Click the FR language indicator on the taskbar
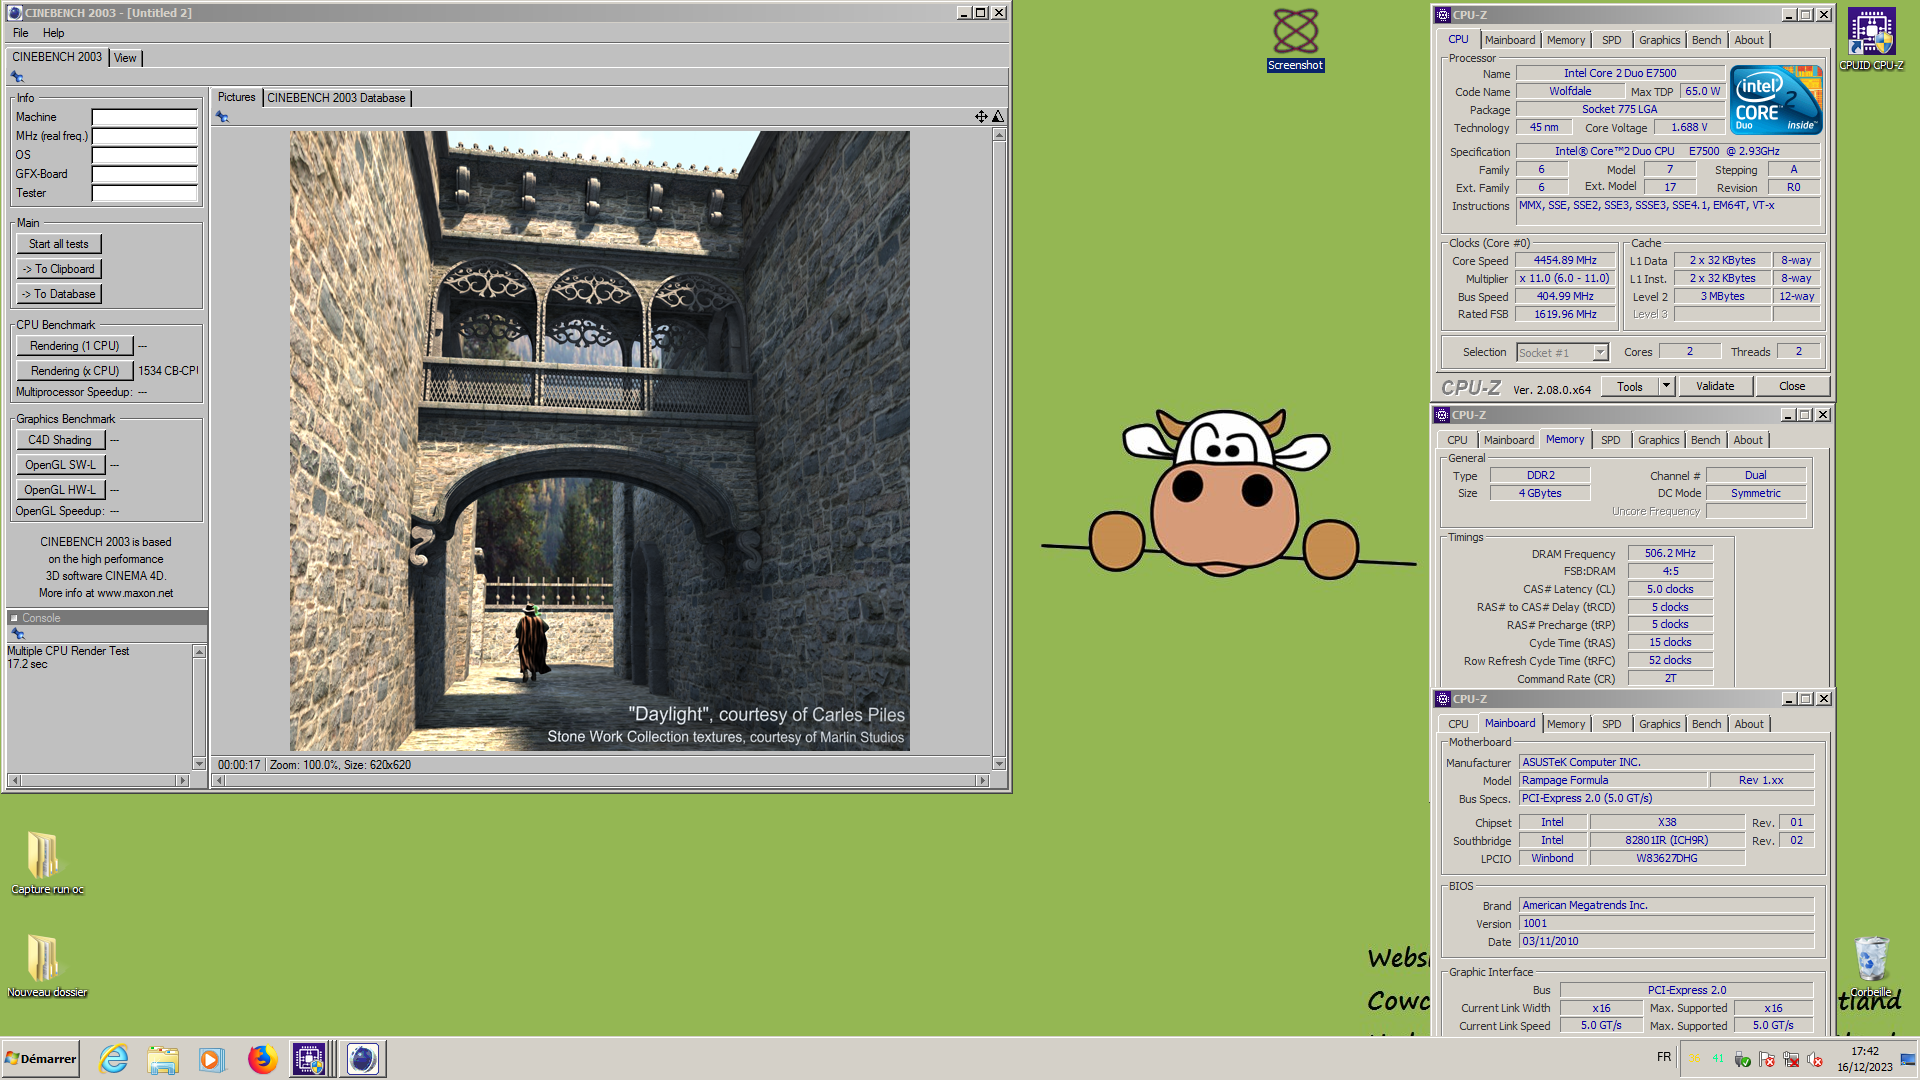Screen dimensions: 1920x1080 tap(1663, 1057)
